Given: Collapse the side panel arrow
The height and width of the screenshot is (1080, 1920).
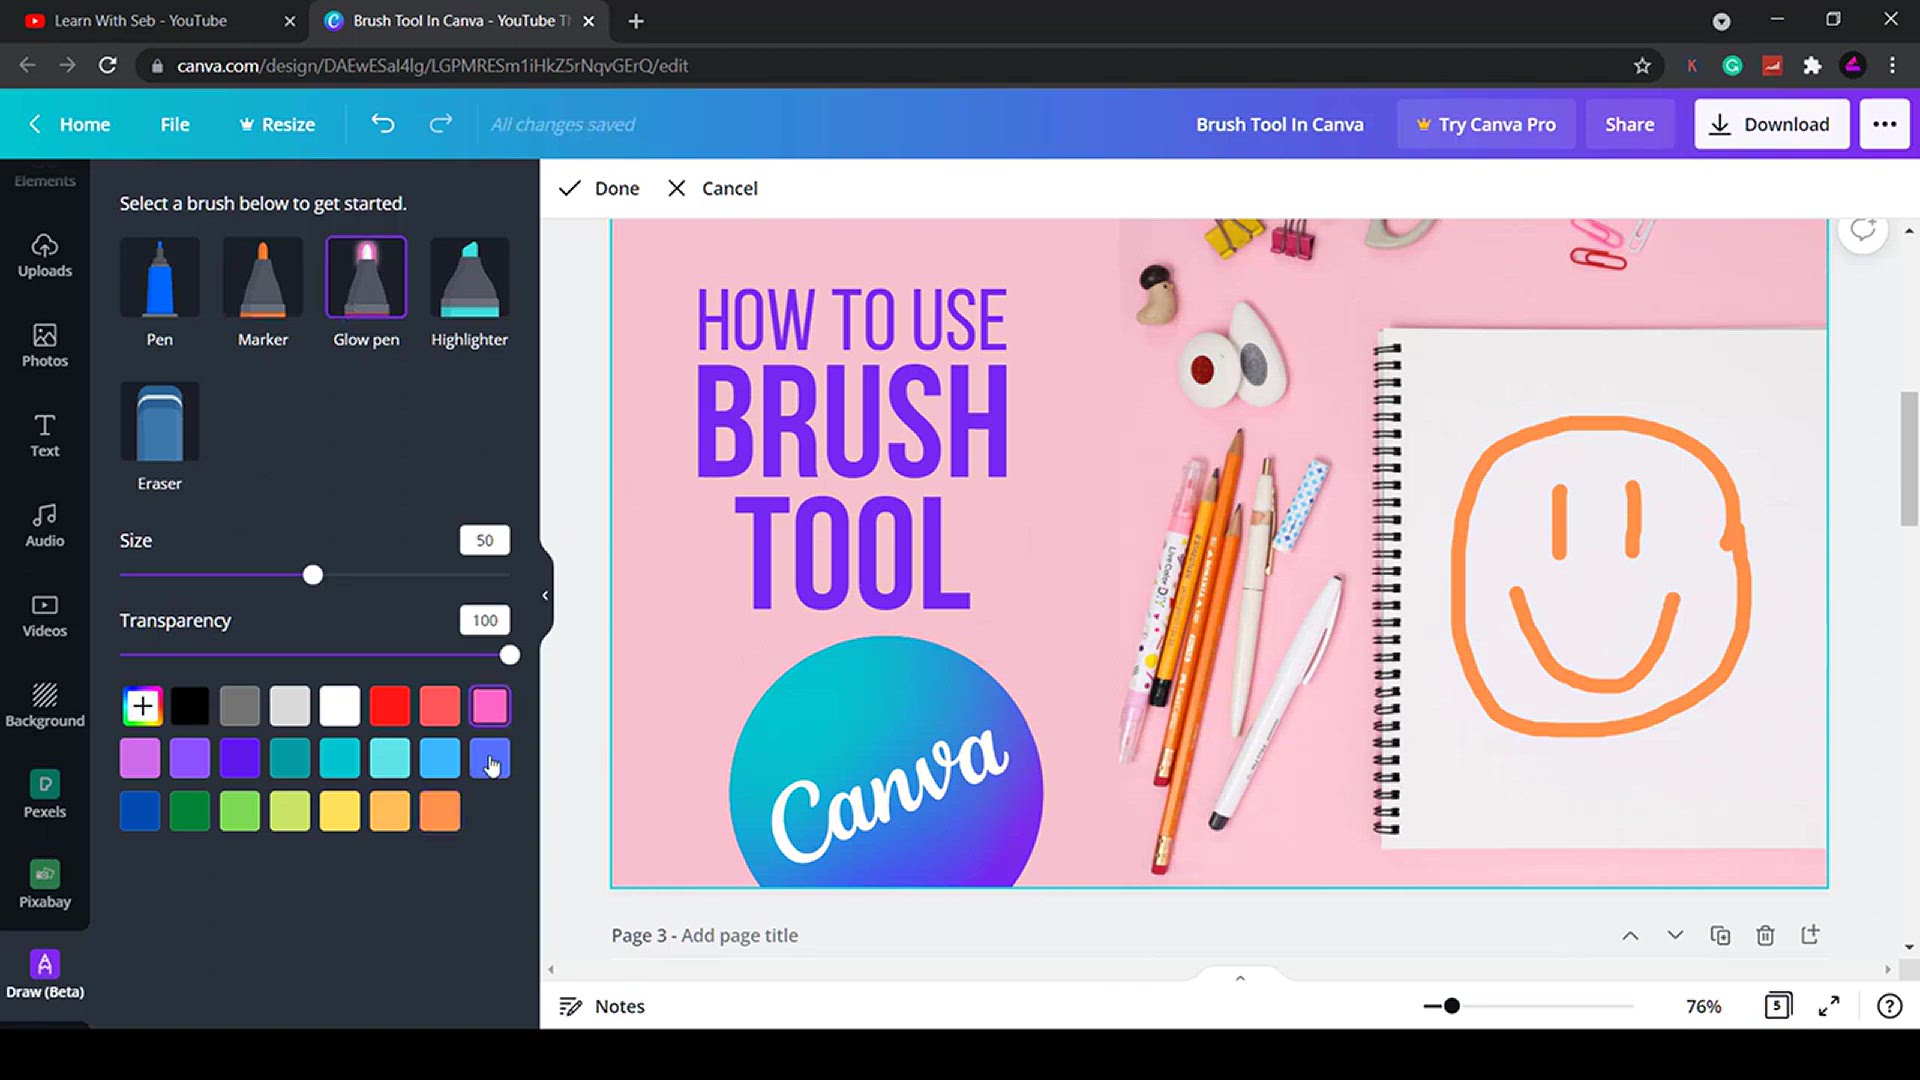Looking at the screenshot, I should pos(545,595).
